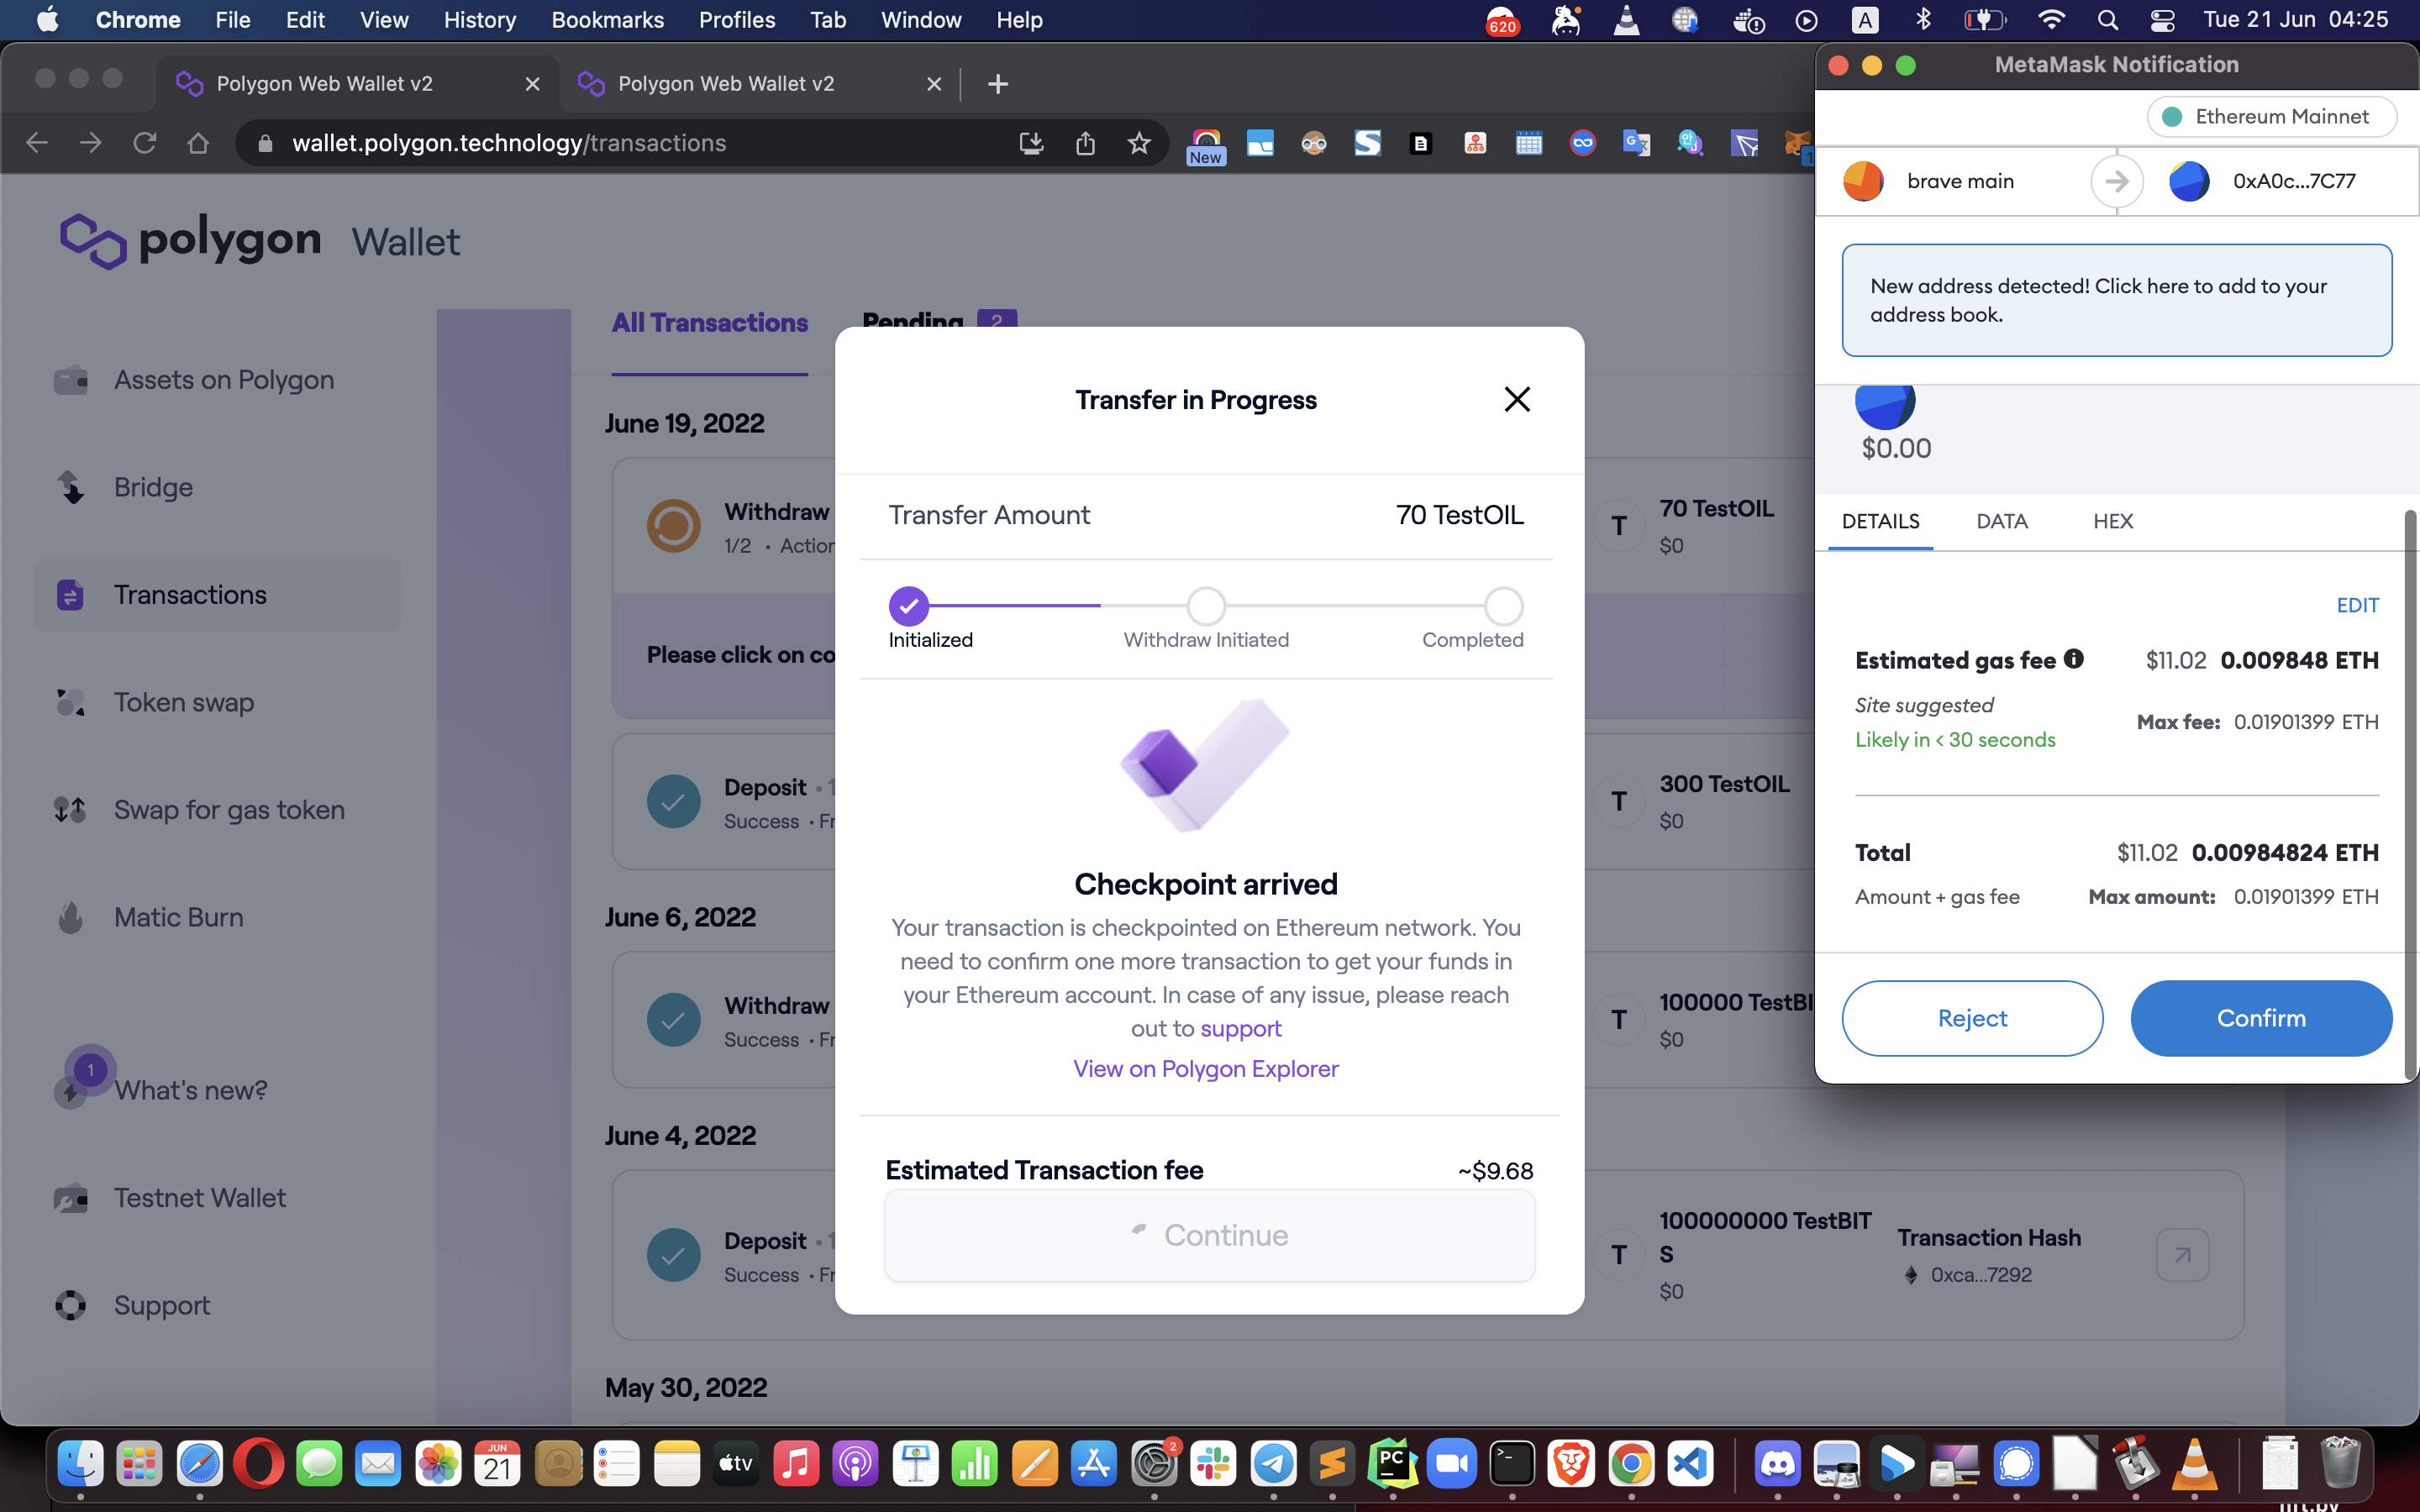
Task: Open transaction hash external link arrow
Action: (2182, 1254)
